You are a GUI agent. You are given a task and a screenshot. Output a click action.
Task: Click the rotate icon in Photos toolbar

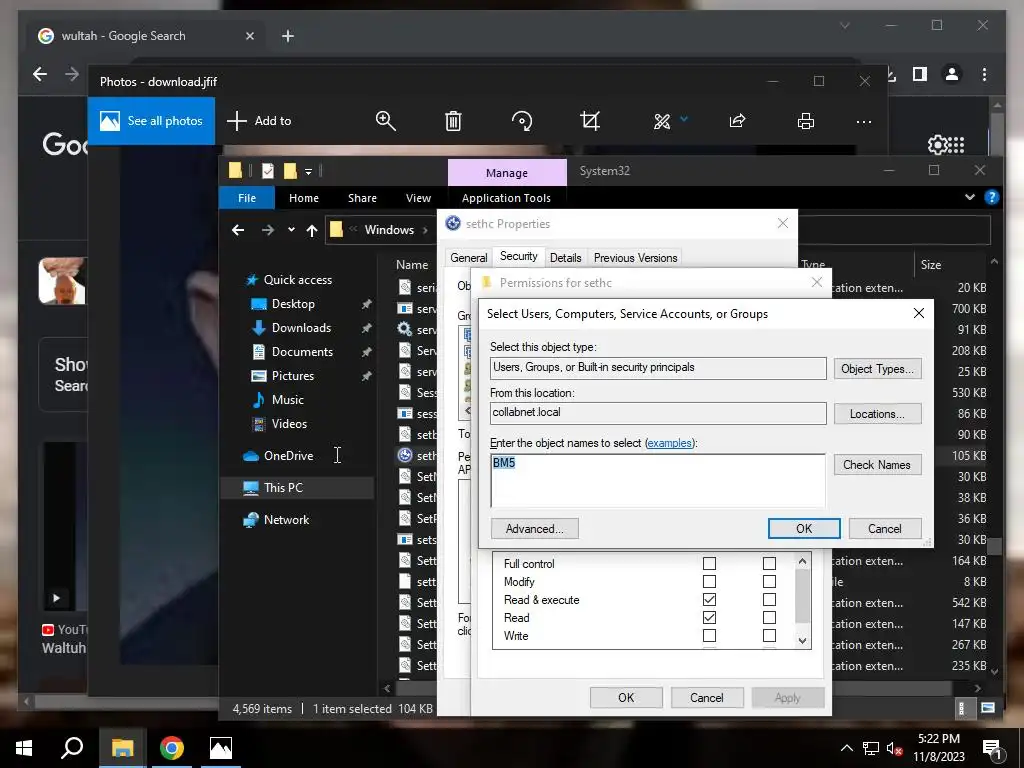point(522,121)
